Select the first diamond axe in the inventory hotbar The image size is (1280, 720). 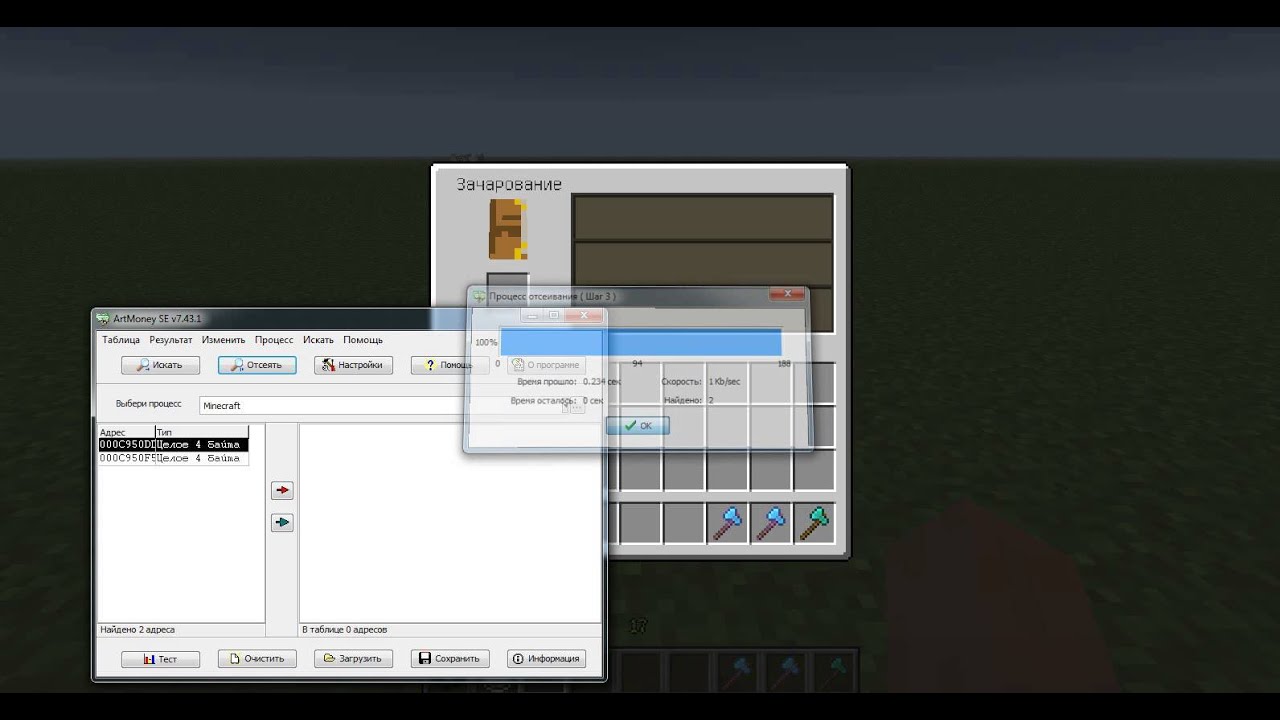coord(727,524)
